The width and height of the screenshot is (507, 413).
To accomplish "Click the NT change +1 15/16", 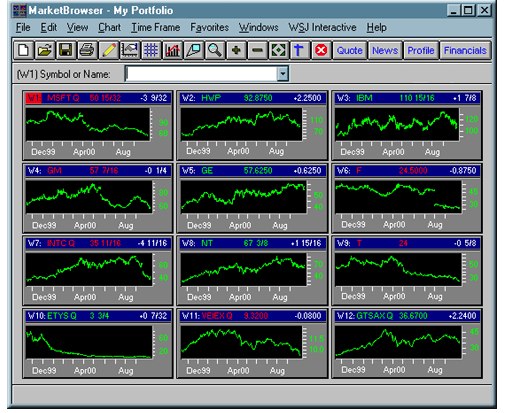I will click(306, 243).
